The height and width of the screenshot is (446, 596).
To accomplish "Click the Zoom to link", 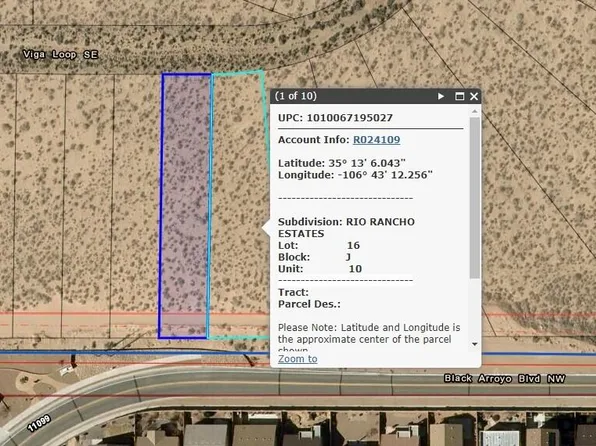I will [298, 359].
